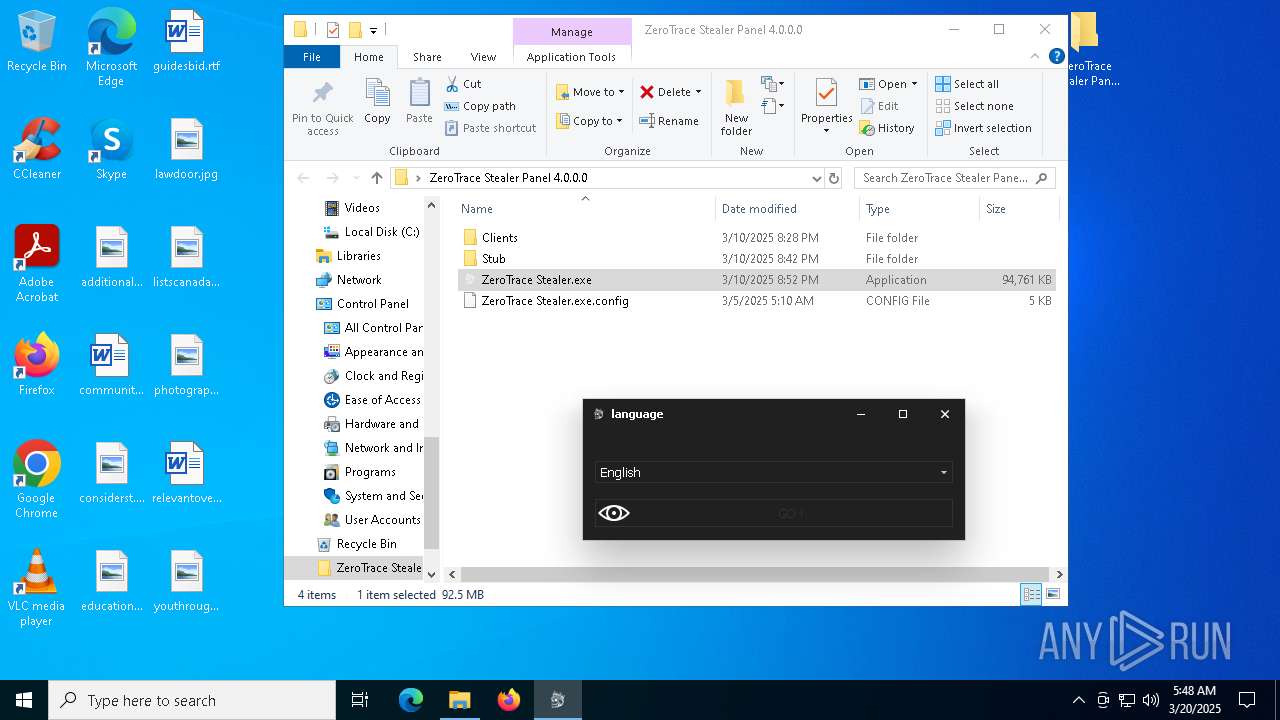Click the Edit command in ribbon
Screen dimensions: 1280x720
click(x=879, y=106)
